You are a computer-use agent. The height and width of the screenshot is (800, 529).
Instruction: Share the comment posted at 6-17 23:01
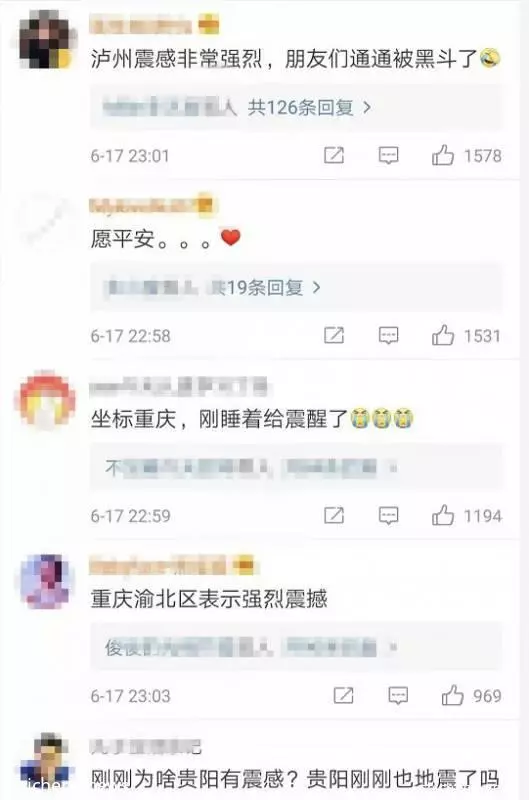pos(334,155)
